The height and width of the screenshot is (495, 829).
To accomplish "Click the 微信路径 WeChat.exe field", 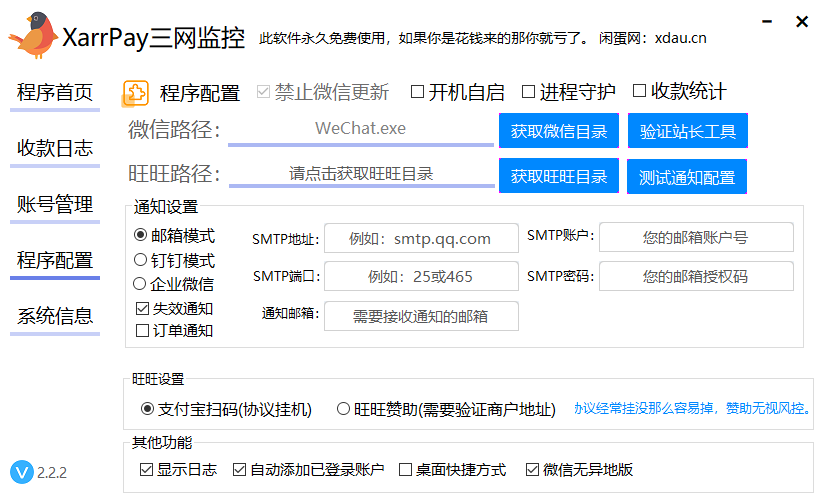I will tap(361, 129).
